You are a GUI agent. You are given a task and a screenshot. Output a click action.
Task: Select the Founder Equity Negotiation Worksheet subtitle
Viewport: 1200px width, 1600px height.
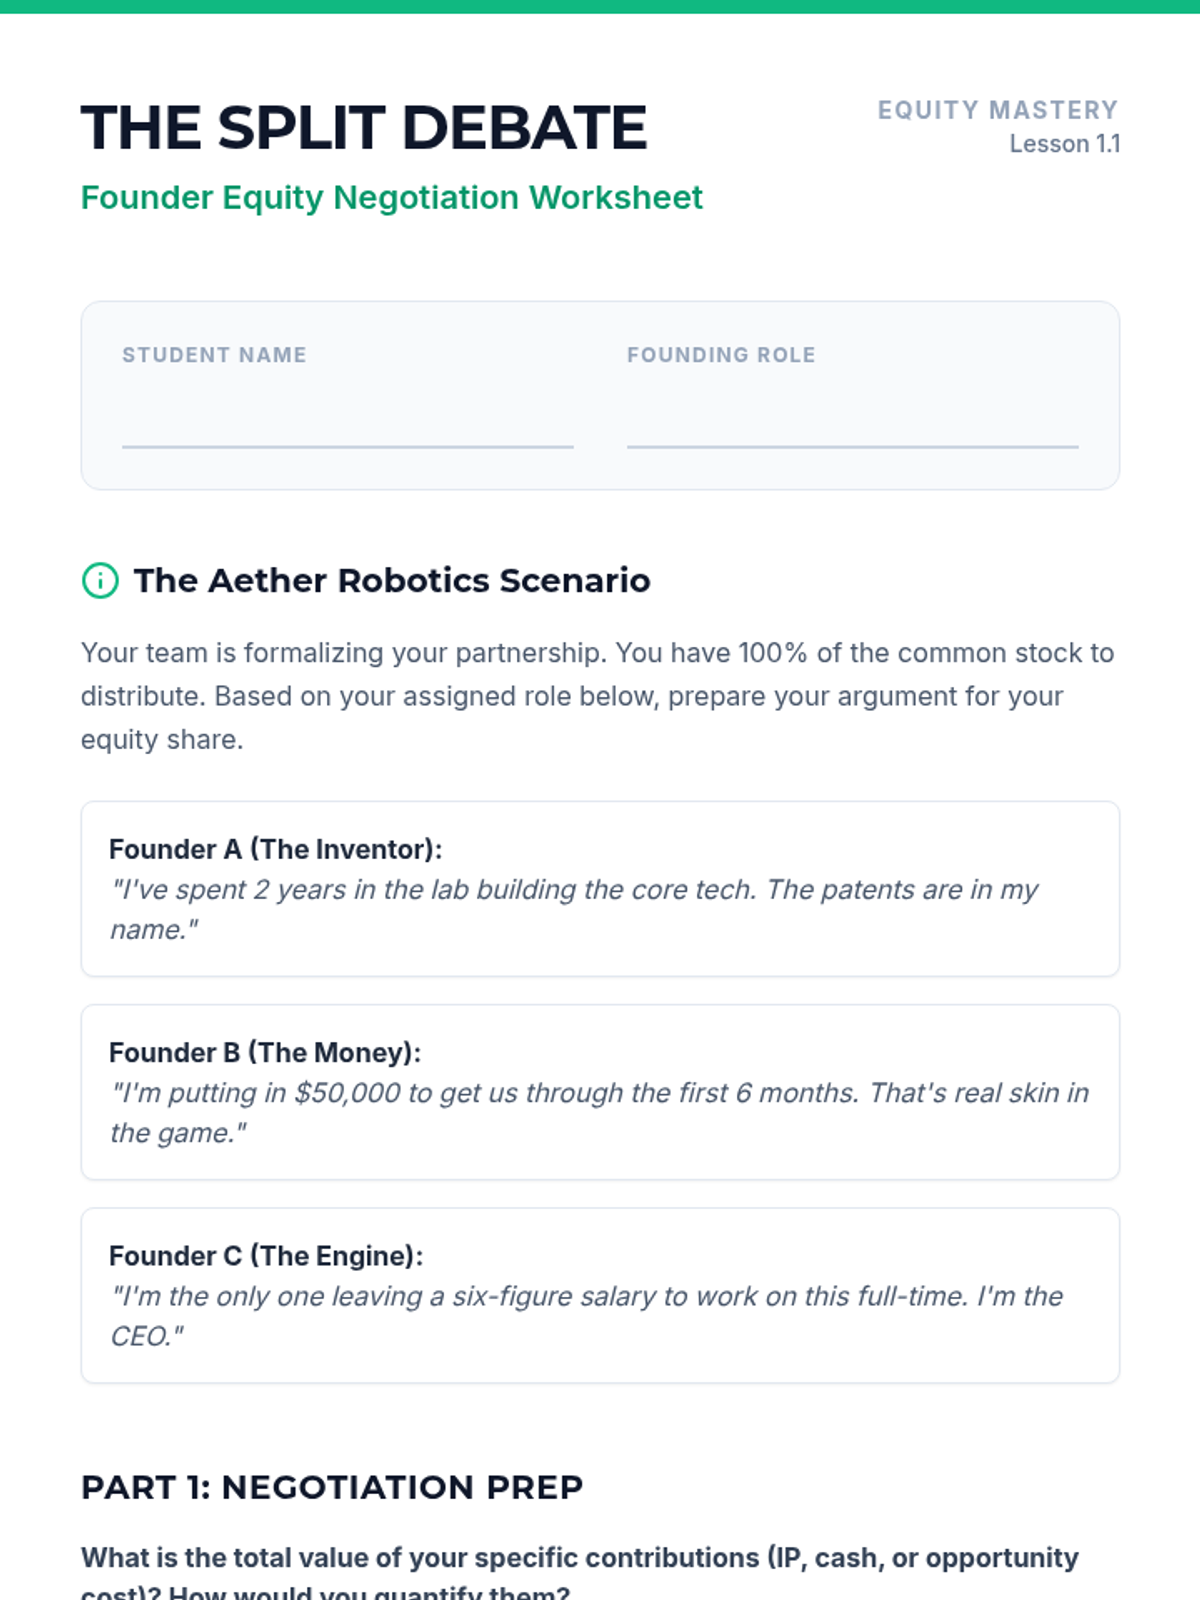pos(391,198)
